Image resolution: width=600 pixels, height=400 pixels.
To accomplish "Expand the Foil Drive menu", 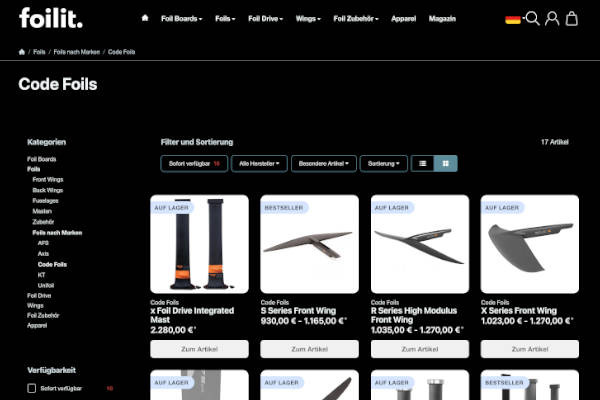I will [x=266, y=19].
